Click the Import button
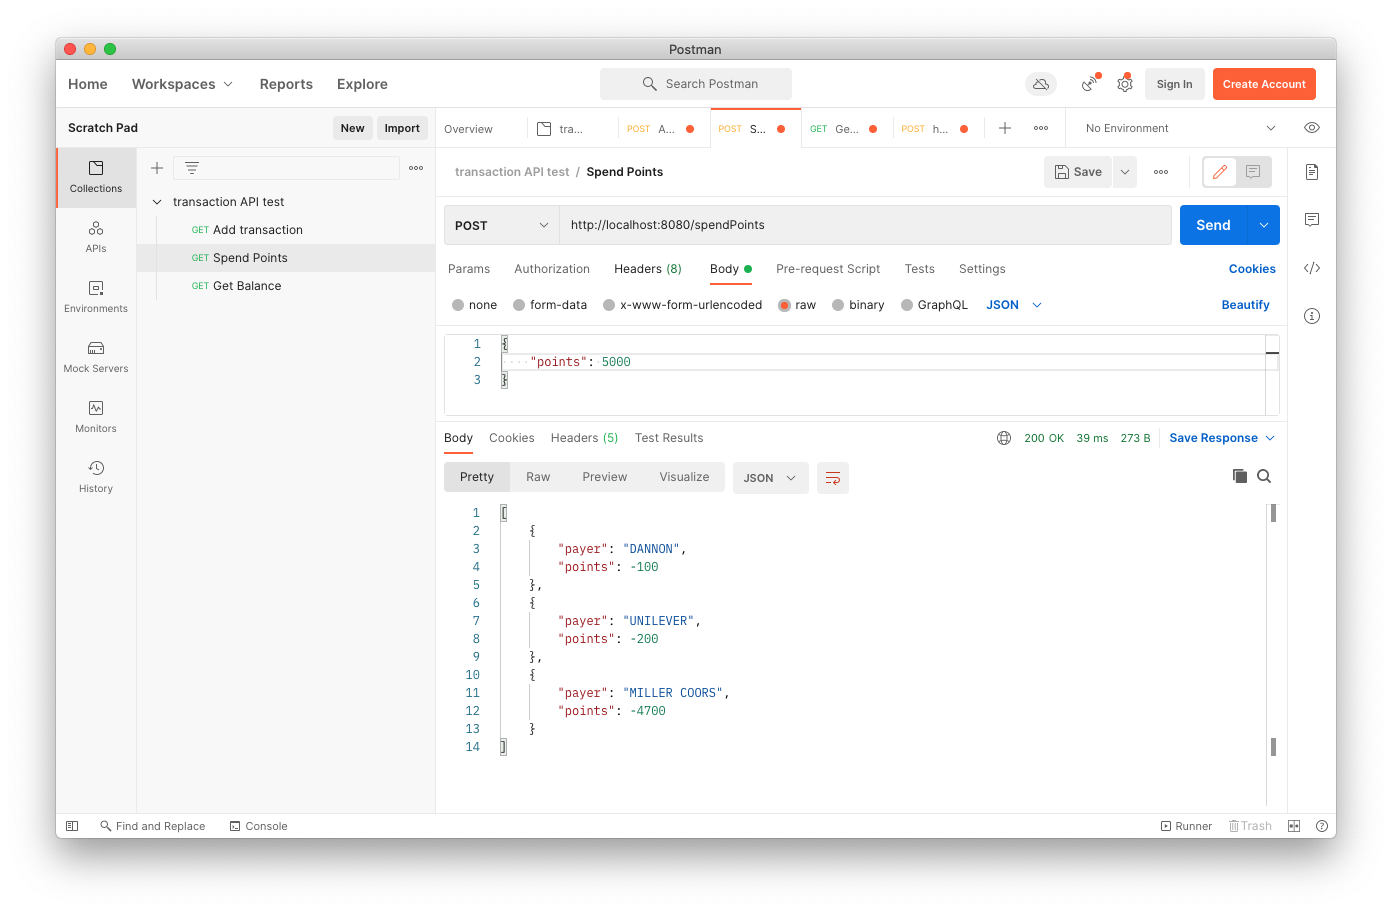1392x912 pixels. (x=402, y=128)
